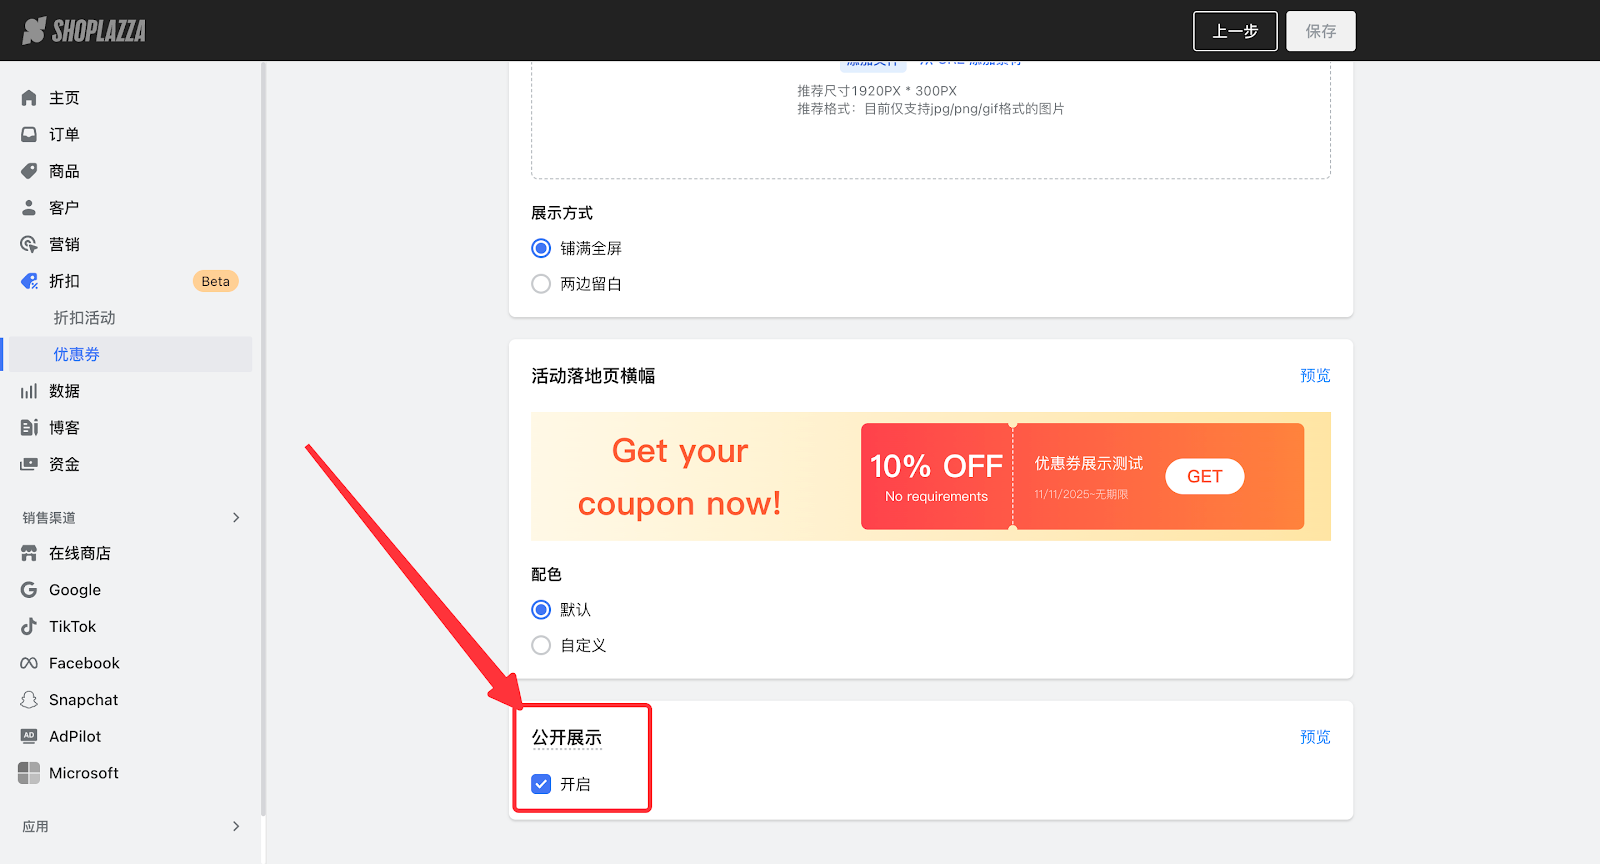Select the products tag icon

pos(29,171)
